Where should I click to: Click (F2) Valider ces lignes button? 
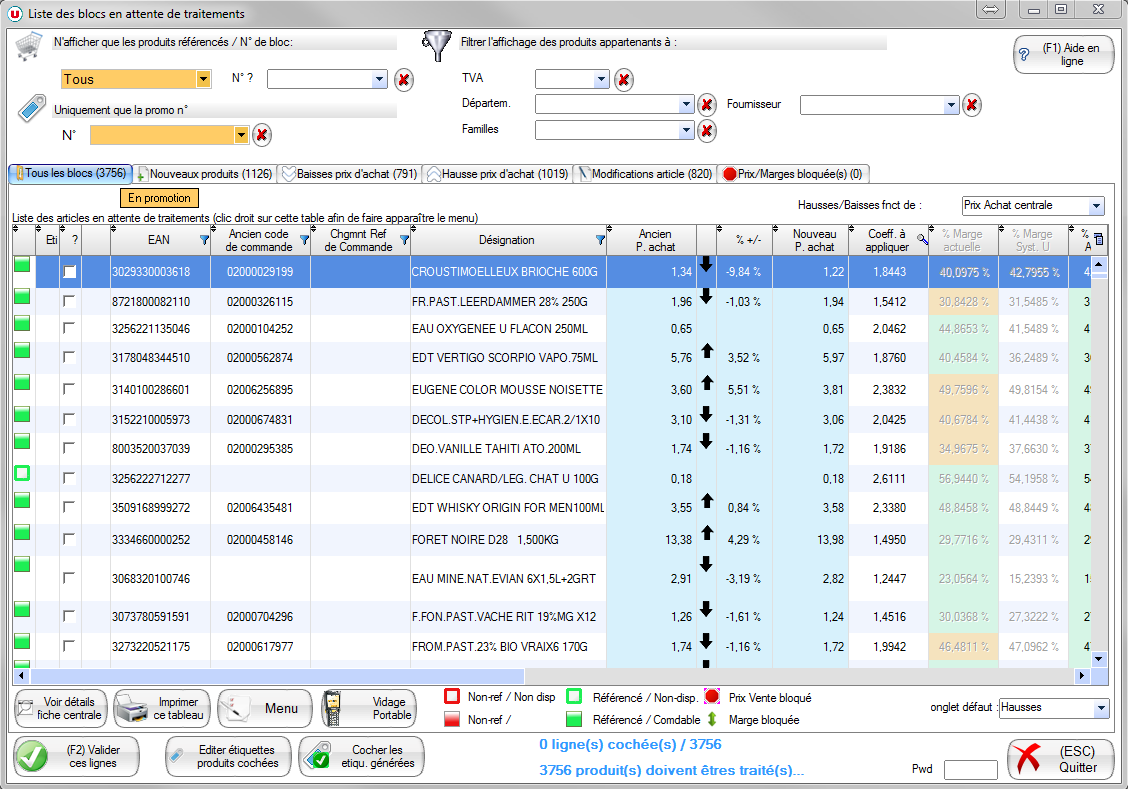(x=77, y=756)
